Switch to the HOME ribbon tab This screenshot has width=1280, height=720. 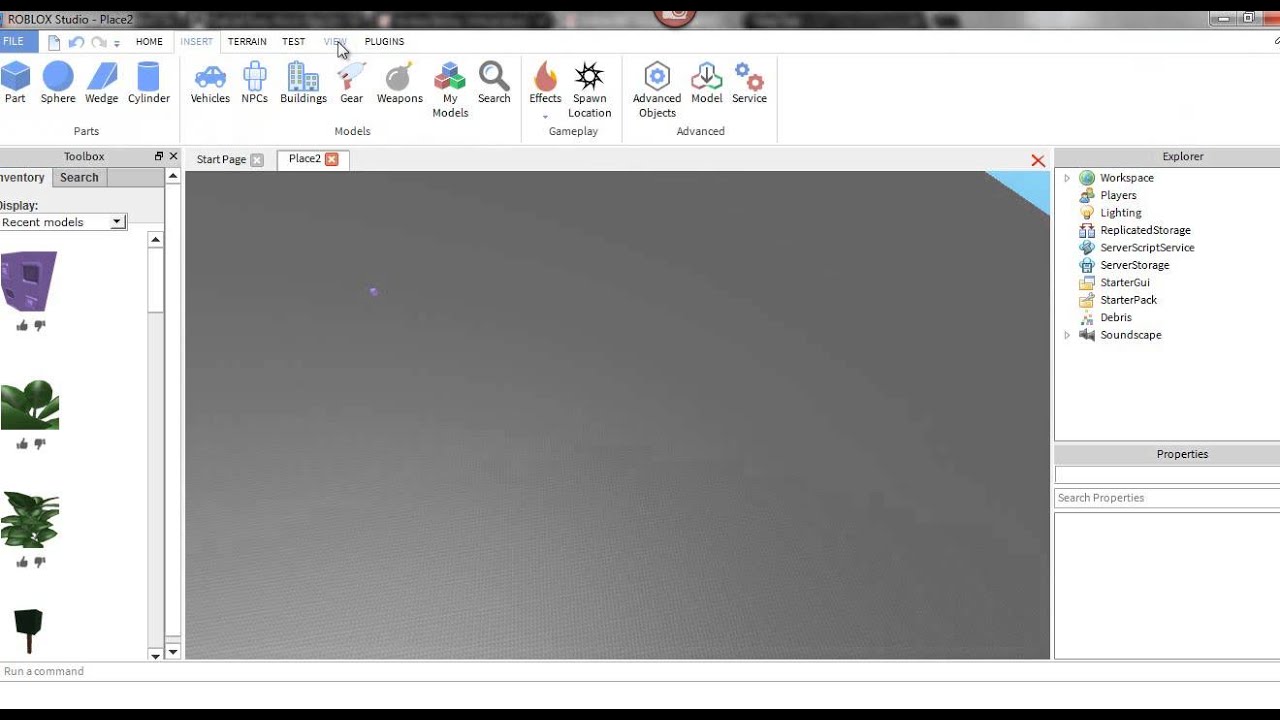[x=149, y=42]
